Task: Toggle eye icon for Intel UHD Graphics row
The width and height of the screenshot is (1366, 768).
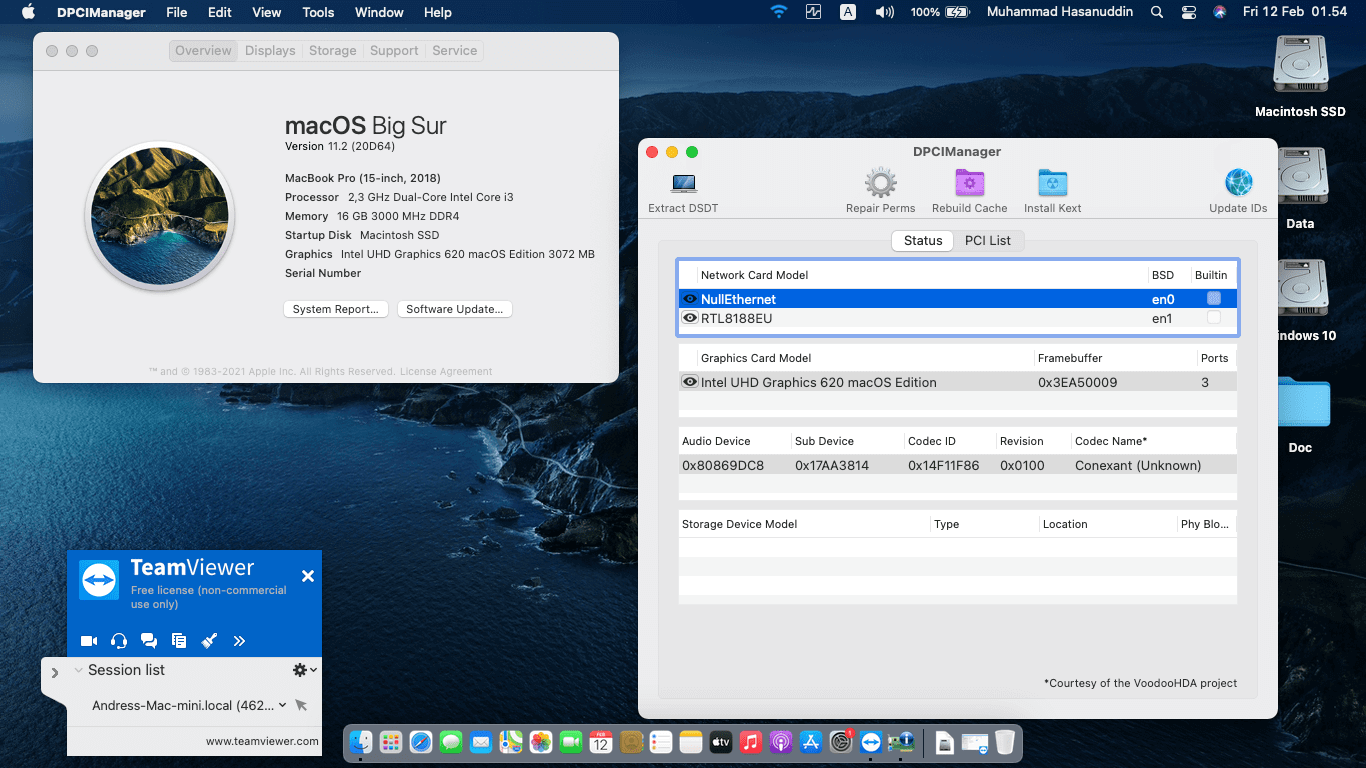Action: (690, 382)
